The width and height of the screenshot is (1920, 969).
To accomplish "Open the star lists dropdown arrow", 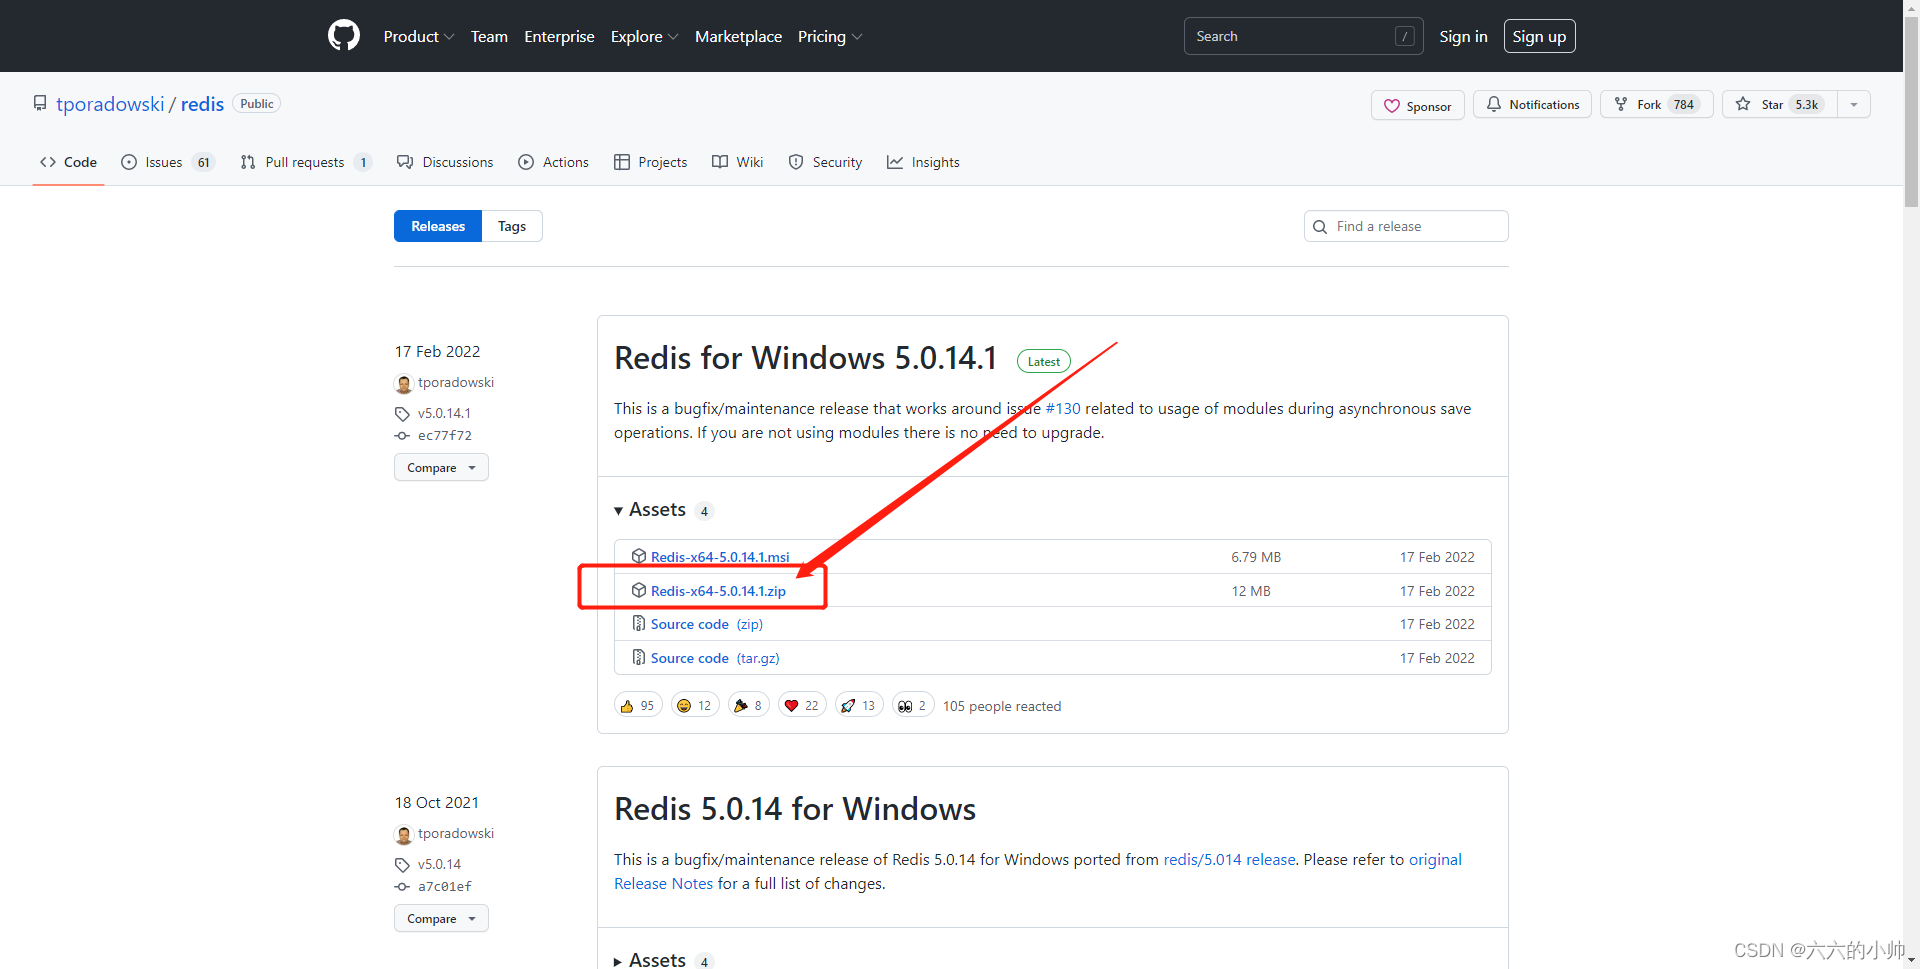I will coord(1854,104).
